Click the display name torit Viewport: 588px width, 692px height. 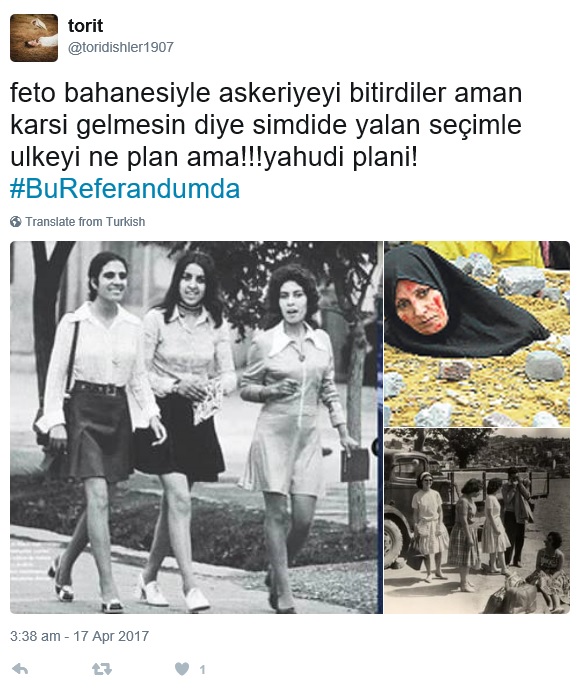tap(85, 26)
